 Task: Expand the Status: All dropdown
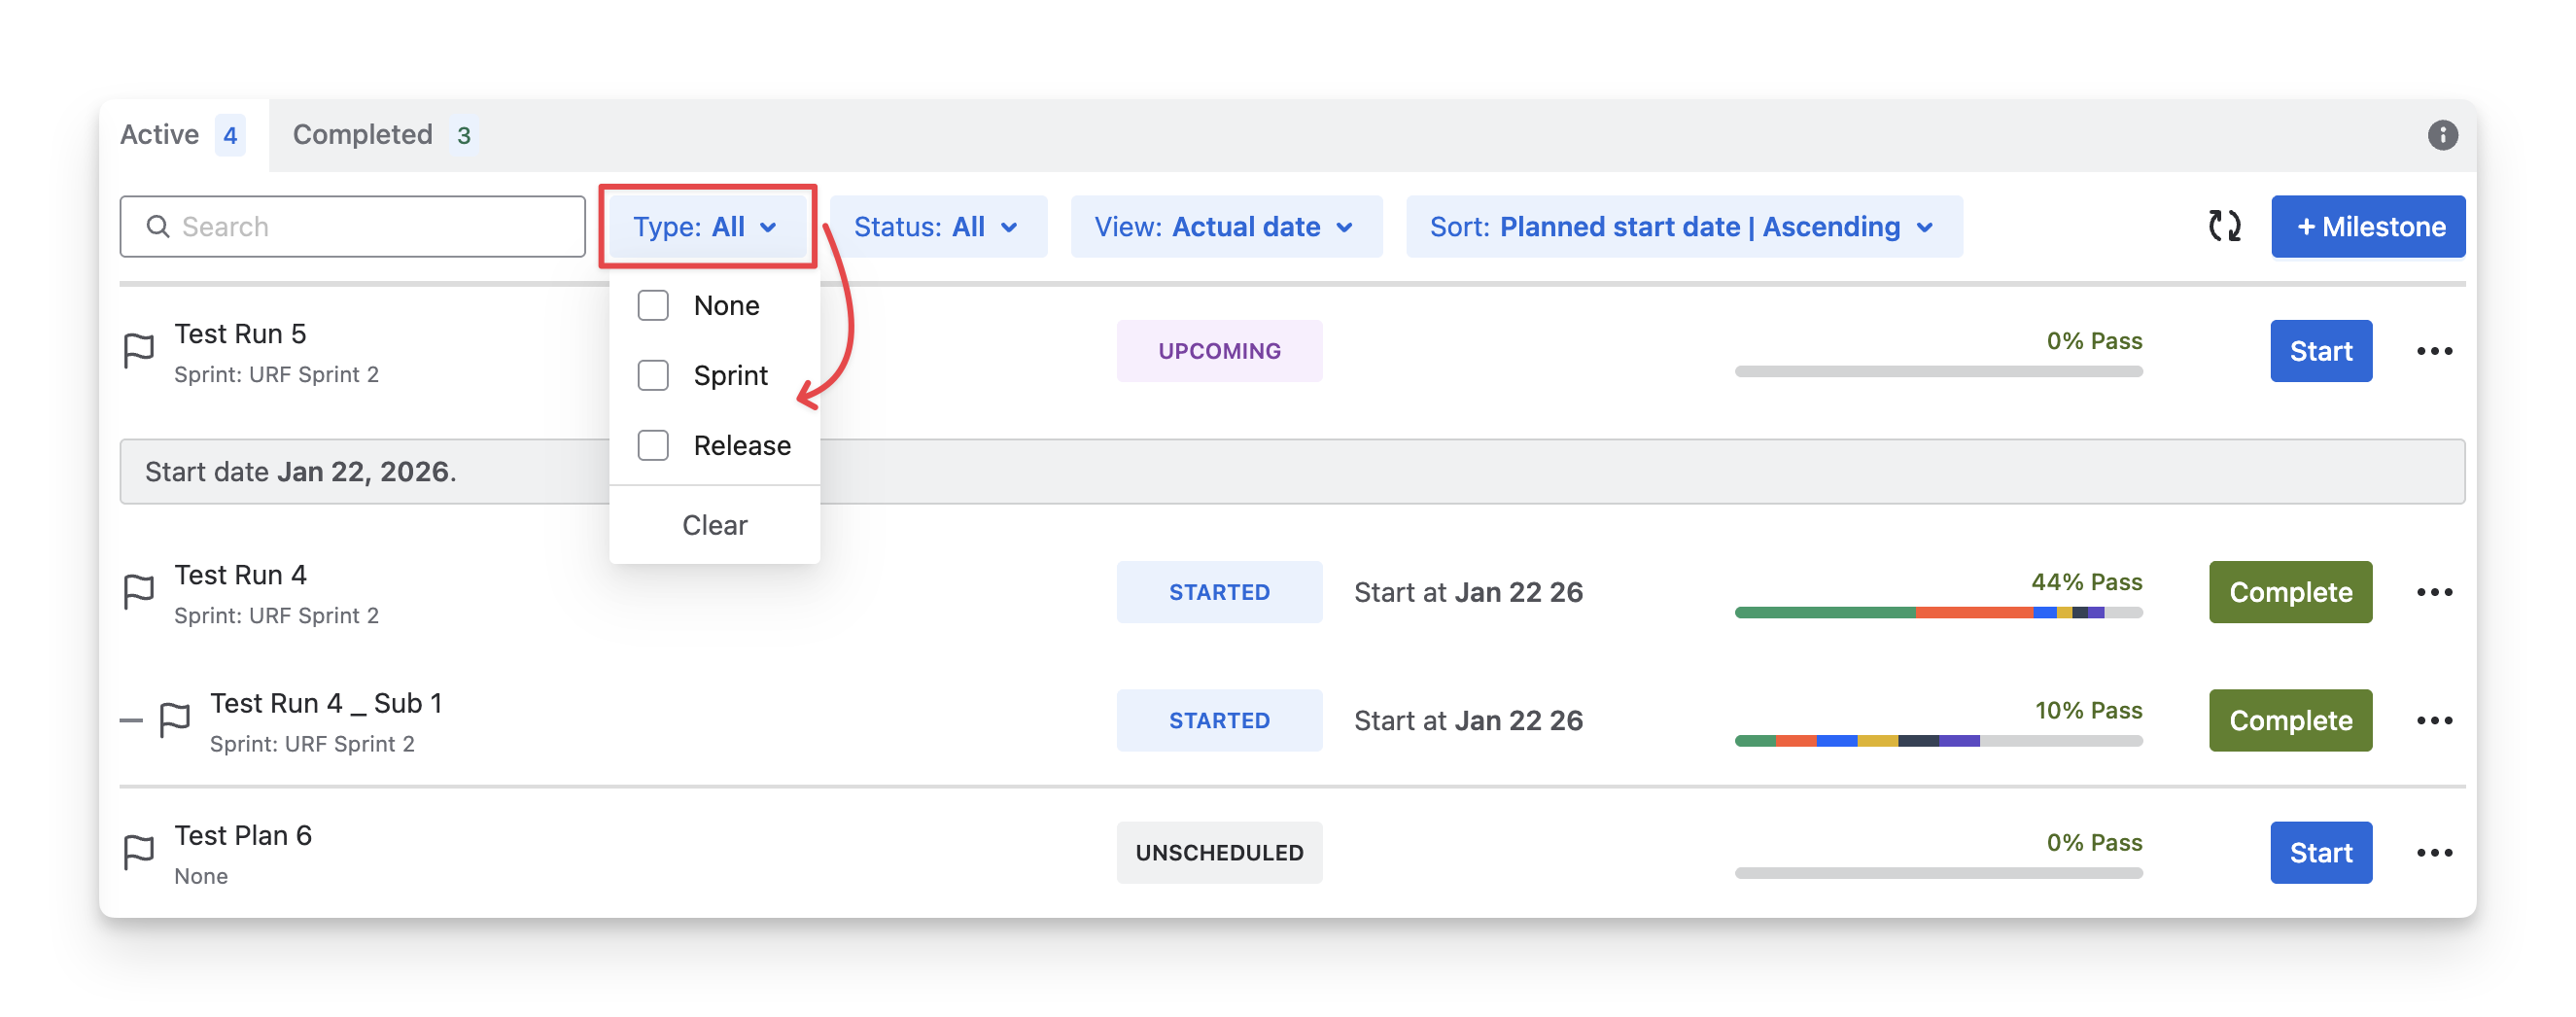(937, 227)
